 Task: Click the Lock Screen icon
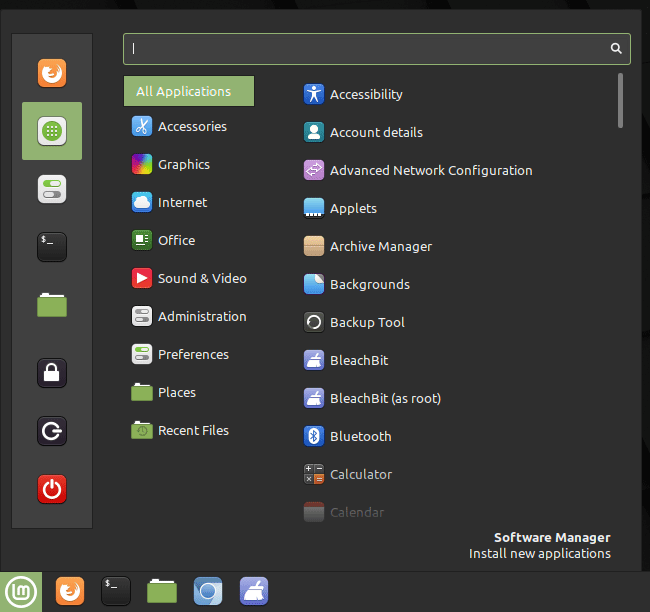(x=52, y=373)
